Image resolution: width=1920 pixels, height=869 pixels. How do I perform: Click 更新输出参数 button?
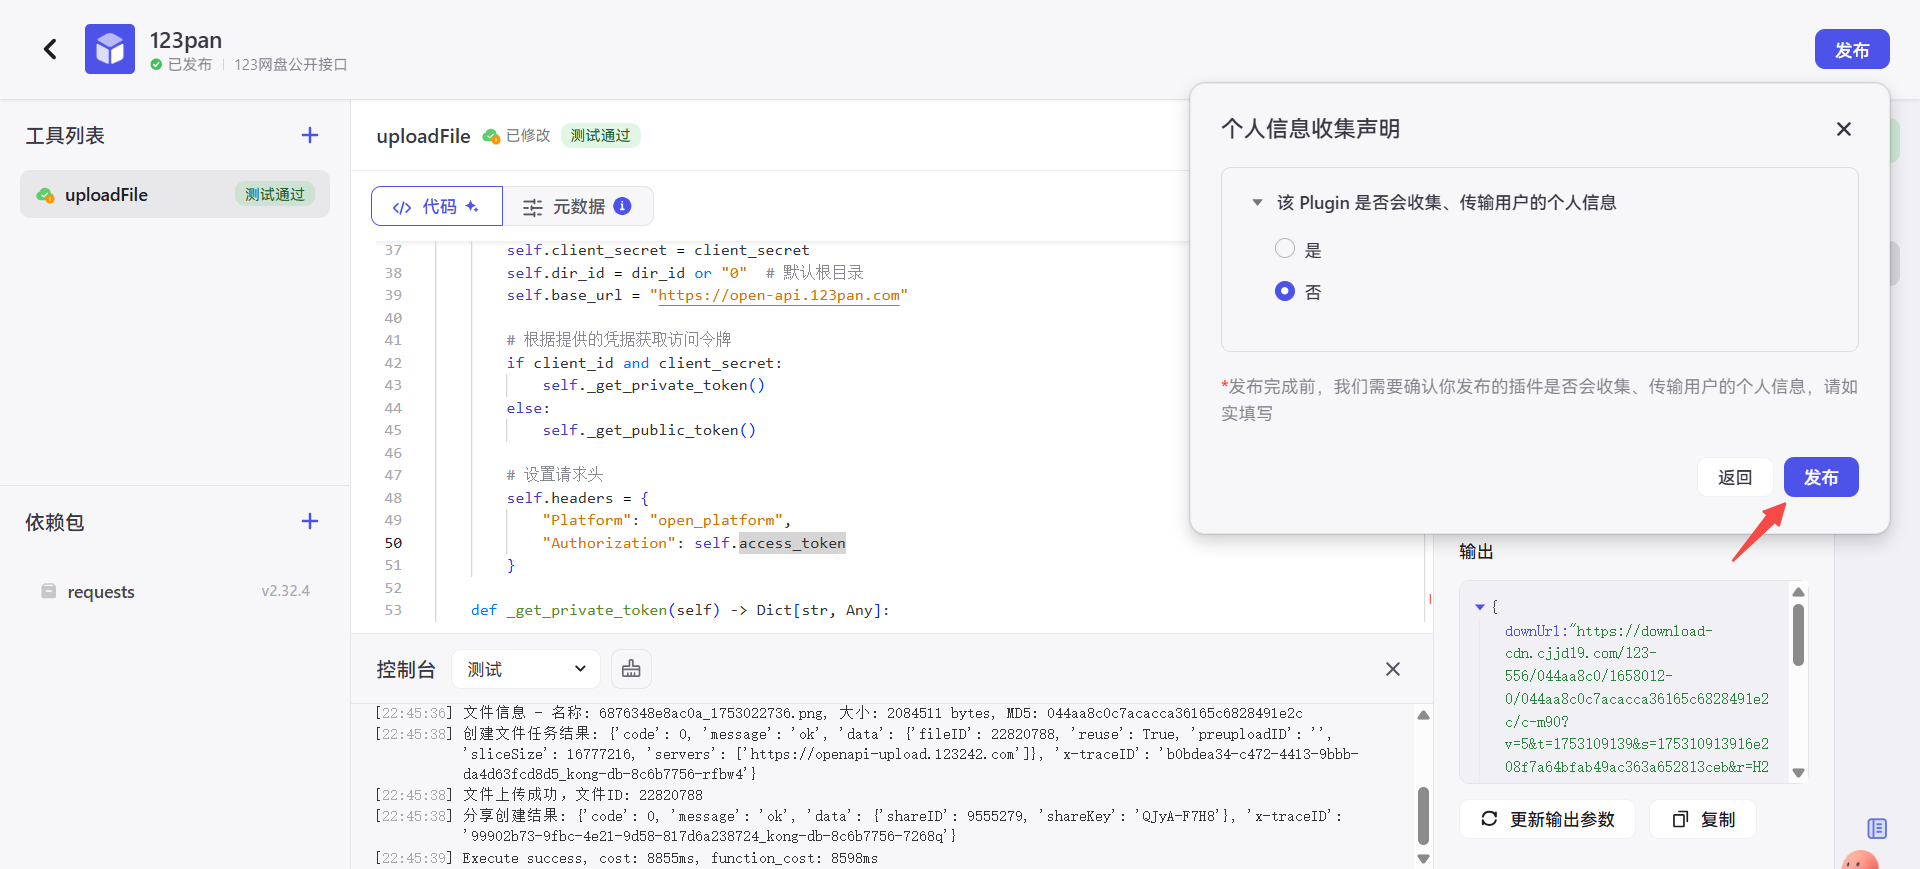click(1547, 819)
